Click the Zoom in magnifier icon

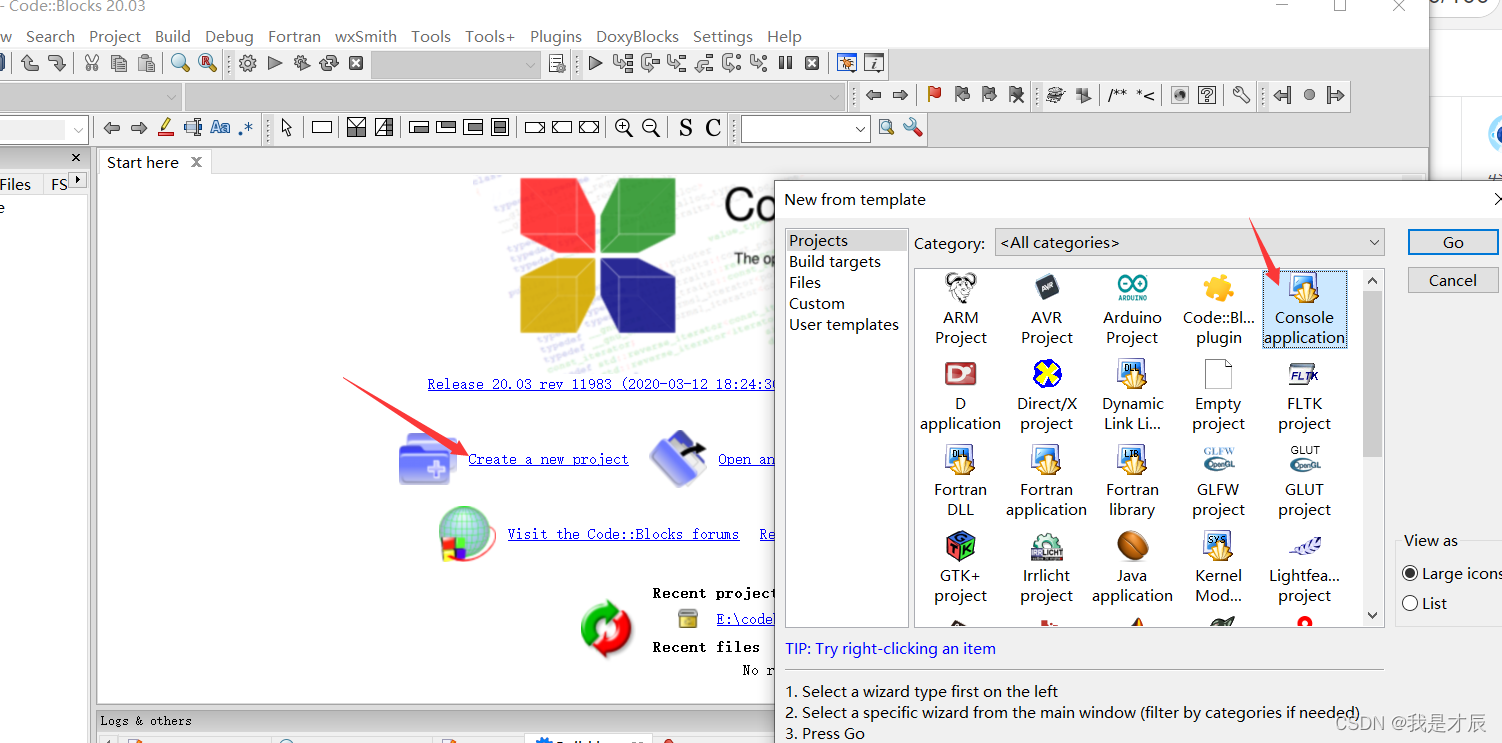click(623, 127)
